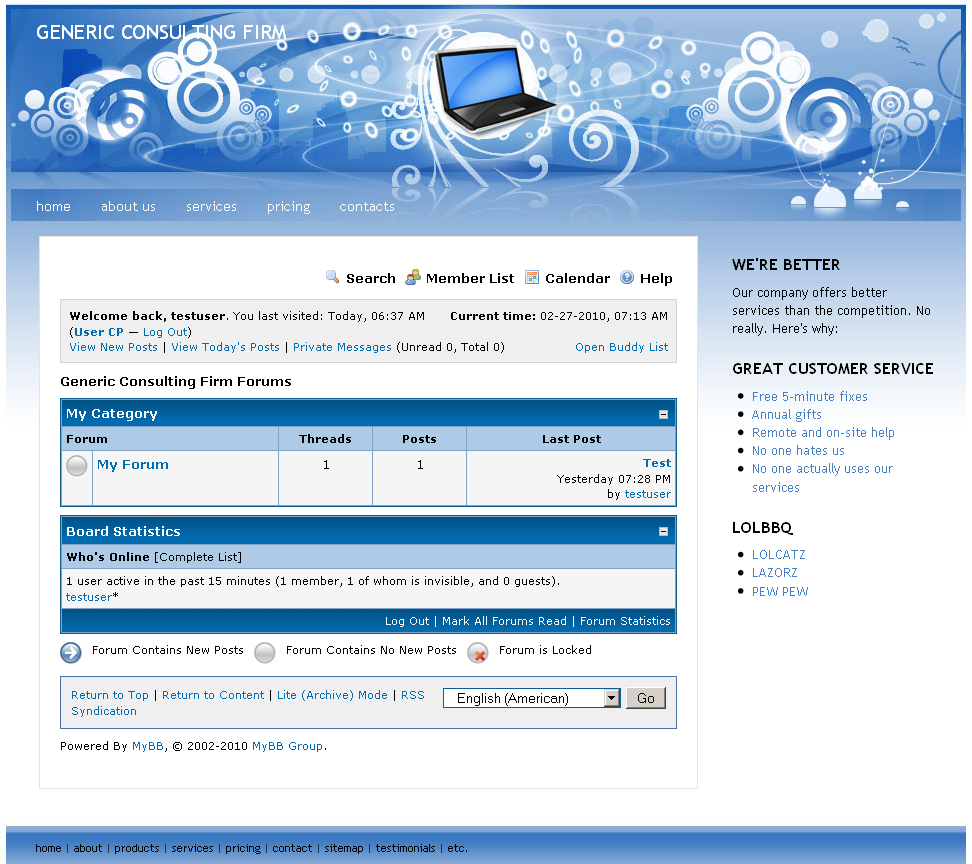The image size is (972, 864).
Task: Open the Buddy List
Action: [x=621, y=347]
